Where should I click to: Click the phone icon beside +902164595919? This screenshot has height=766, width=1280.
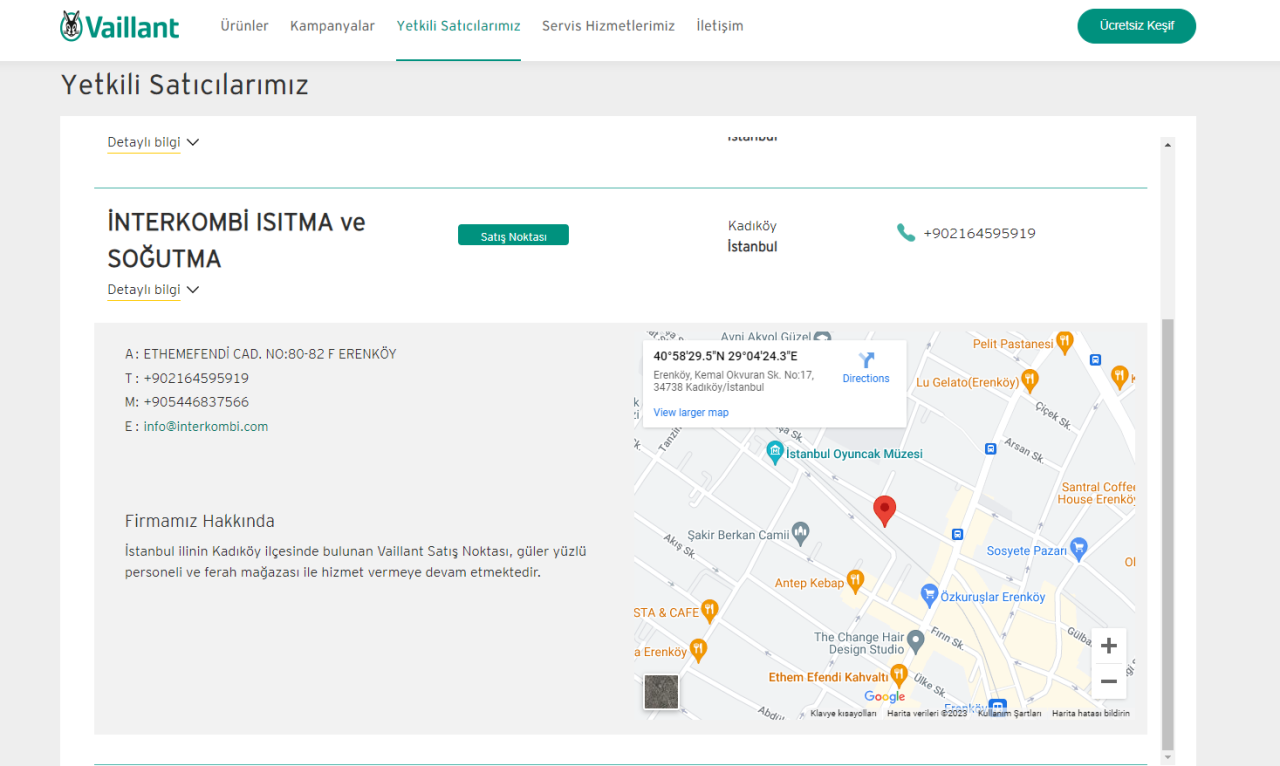tap(905, 231)
